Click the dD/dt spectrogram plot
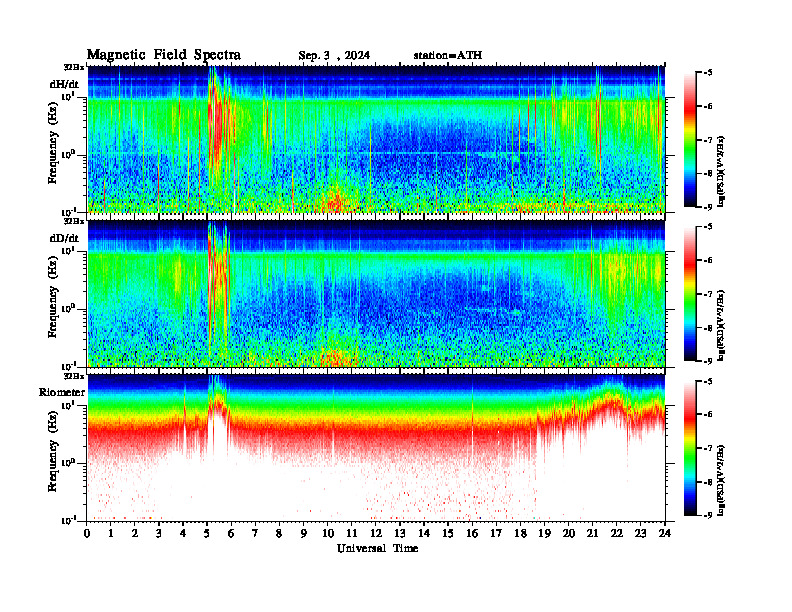 point(376,294)
